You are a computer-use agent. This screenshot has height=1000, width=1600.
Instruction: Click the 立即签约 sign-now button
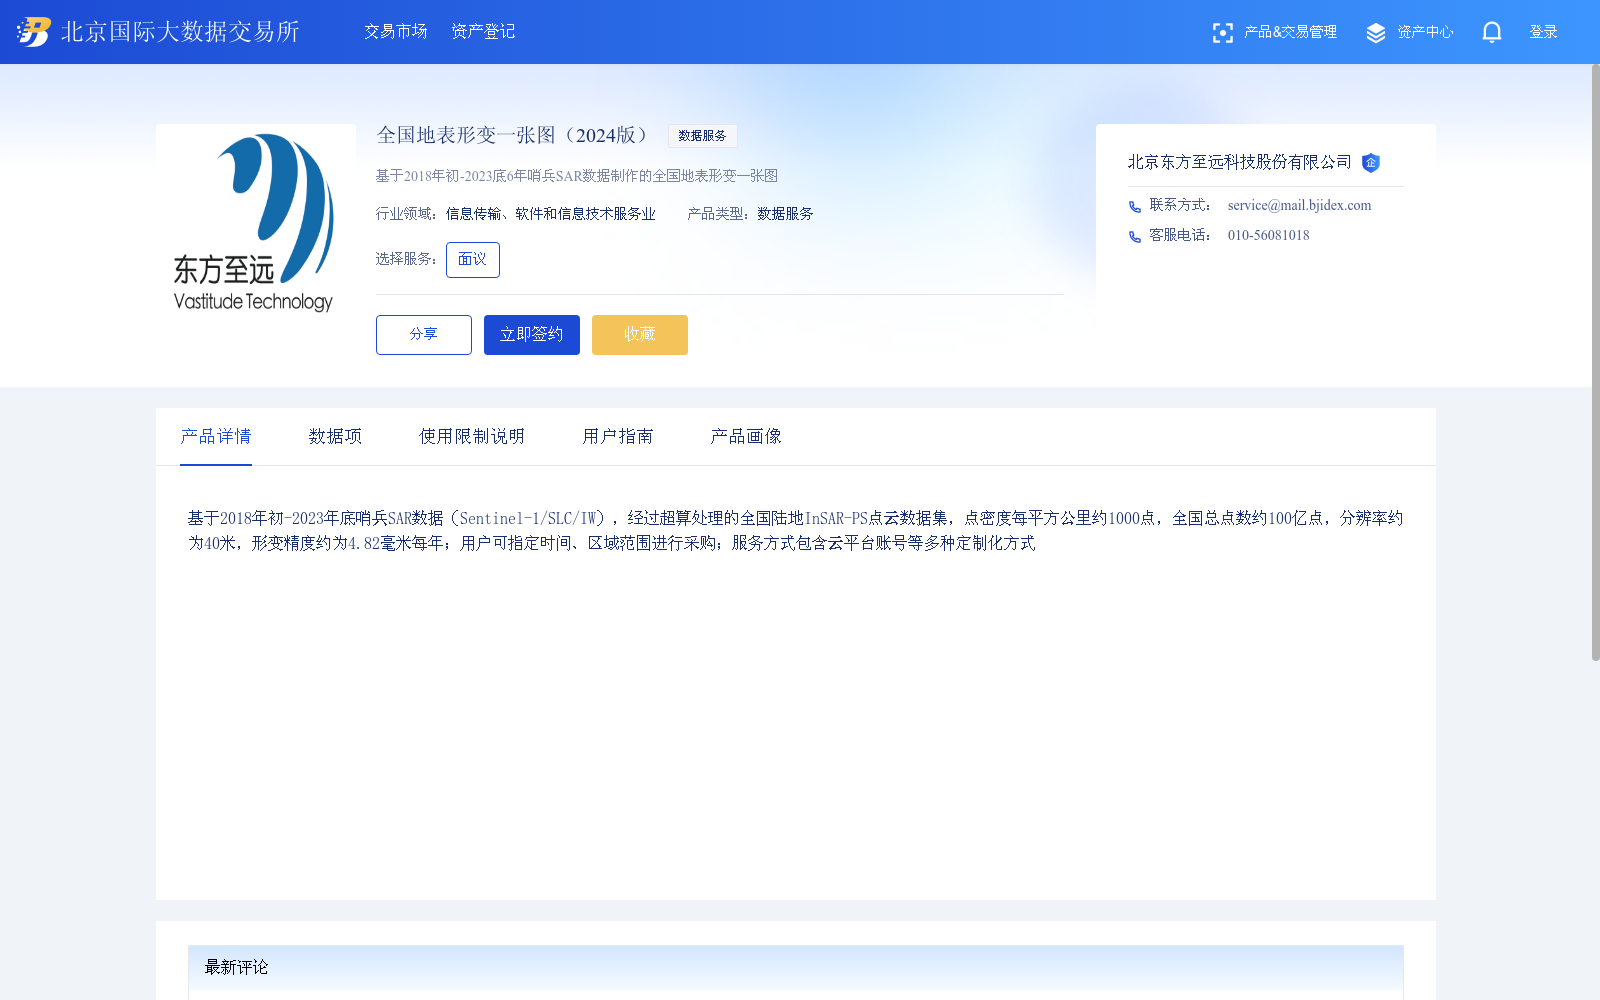pos(532,335)
